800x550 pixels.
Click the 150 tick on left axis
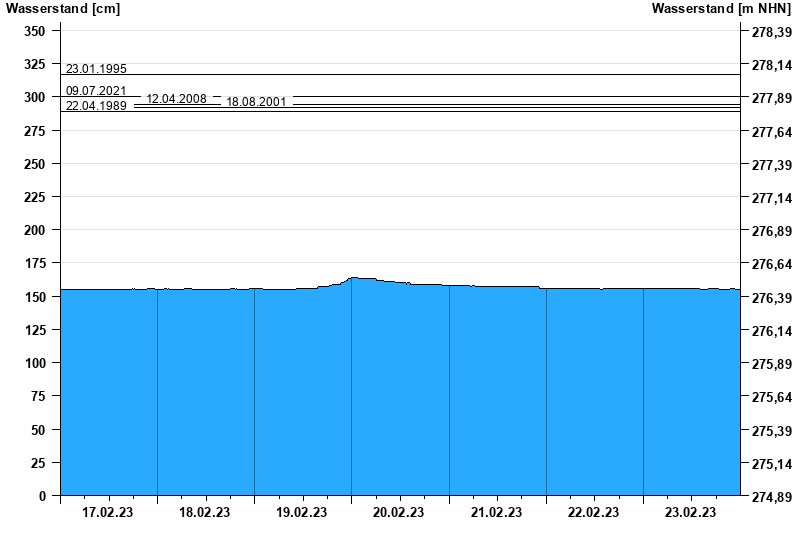(x=35, y=297)
